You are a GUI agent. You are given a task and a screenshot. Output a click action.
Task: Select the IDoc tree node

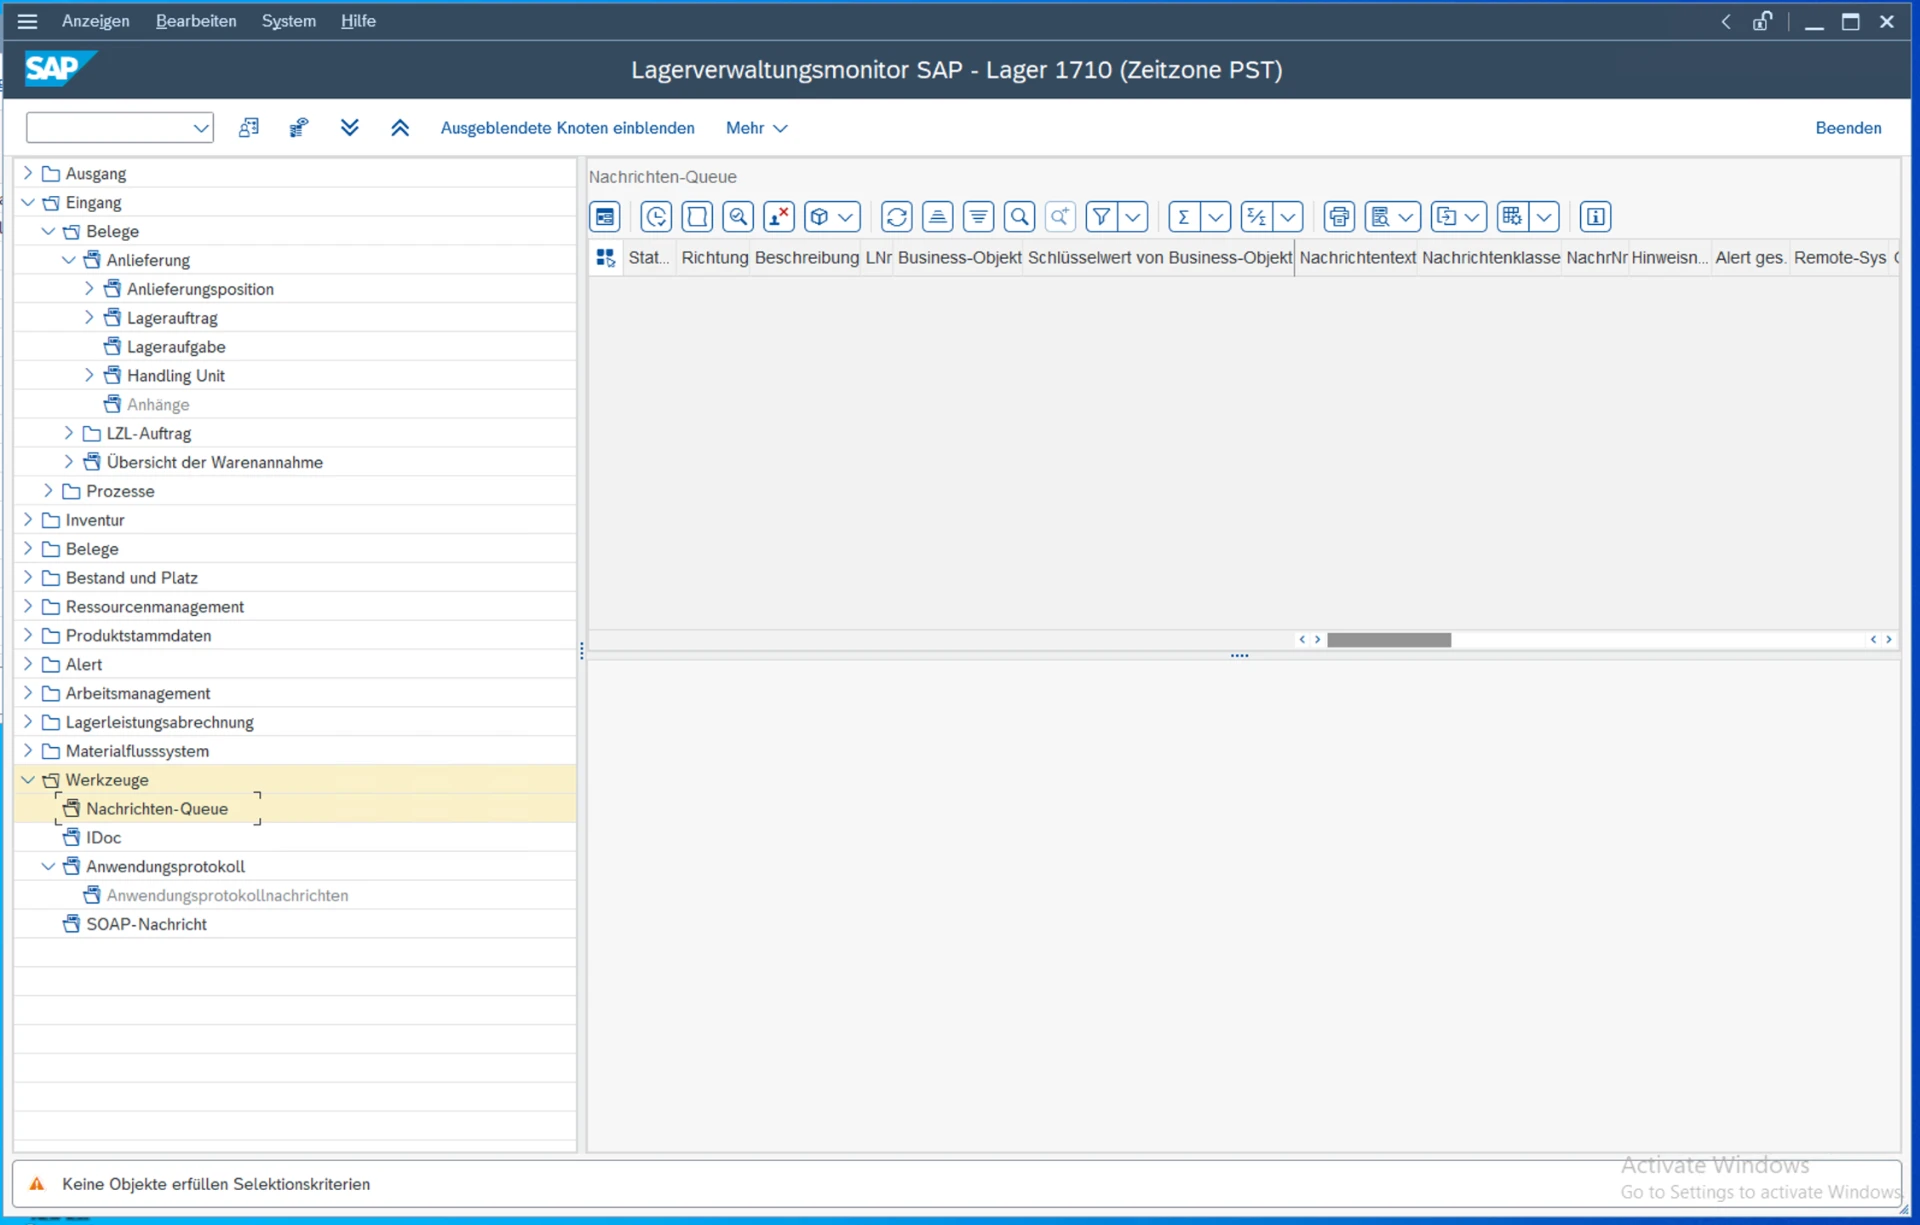coord(103,838)
